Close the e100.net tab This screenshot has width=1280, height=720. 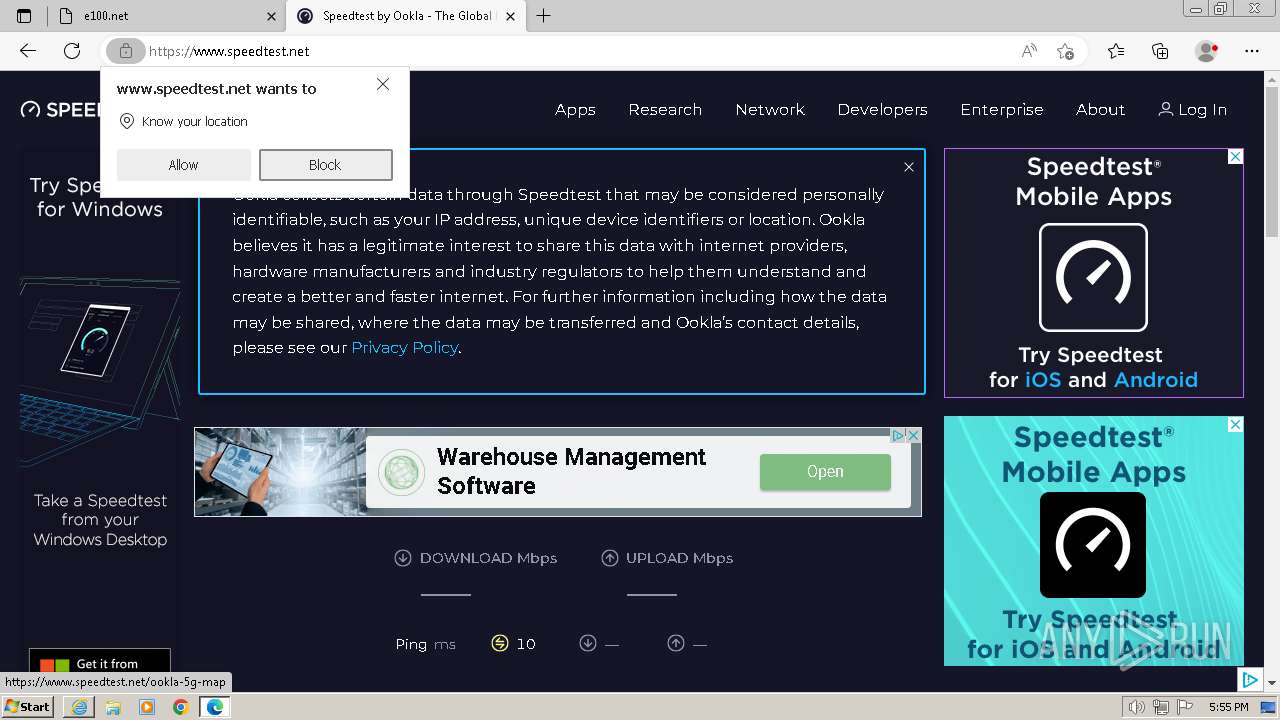(272, 16)
